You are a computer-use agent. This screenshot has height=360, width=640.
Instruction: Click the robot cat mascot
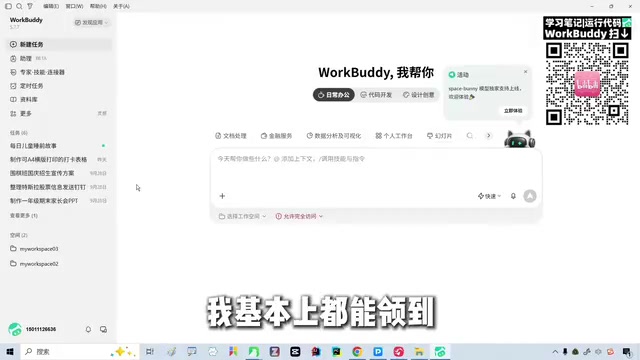click(520, 140)
